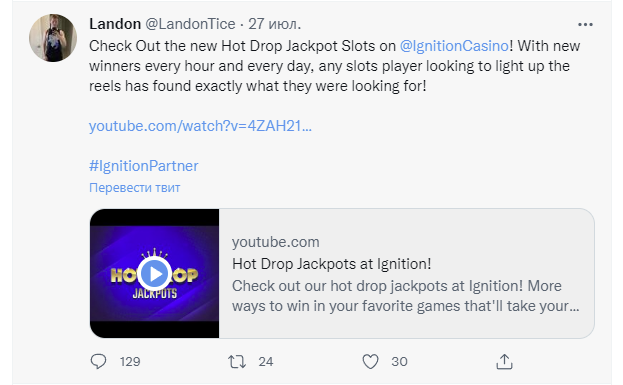Viewport: 623px width, 385px height.
Task: Follow the youtube.com/watch?v=4ZAH21 link
Action: pyautogui.click(x=200, y=126)
